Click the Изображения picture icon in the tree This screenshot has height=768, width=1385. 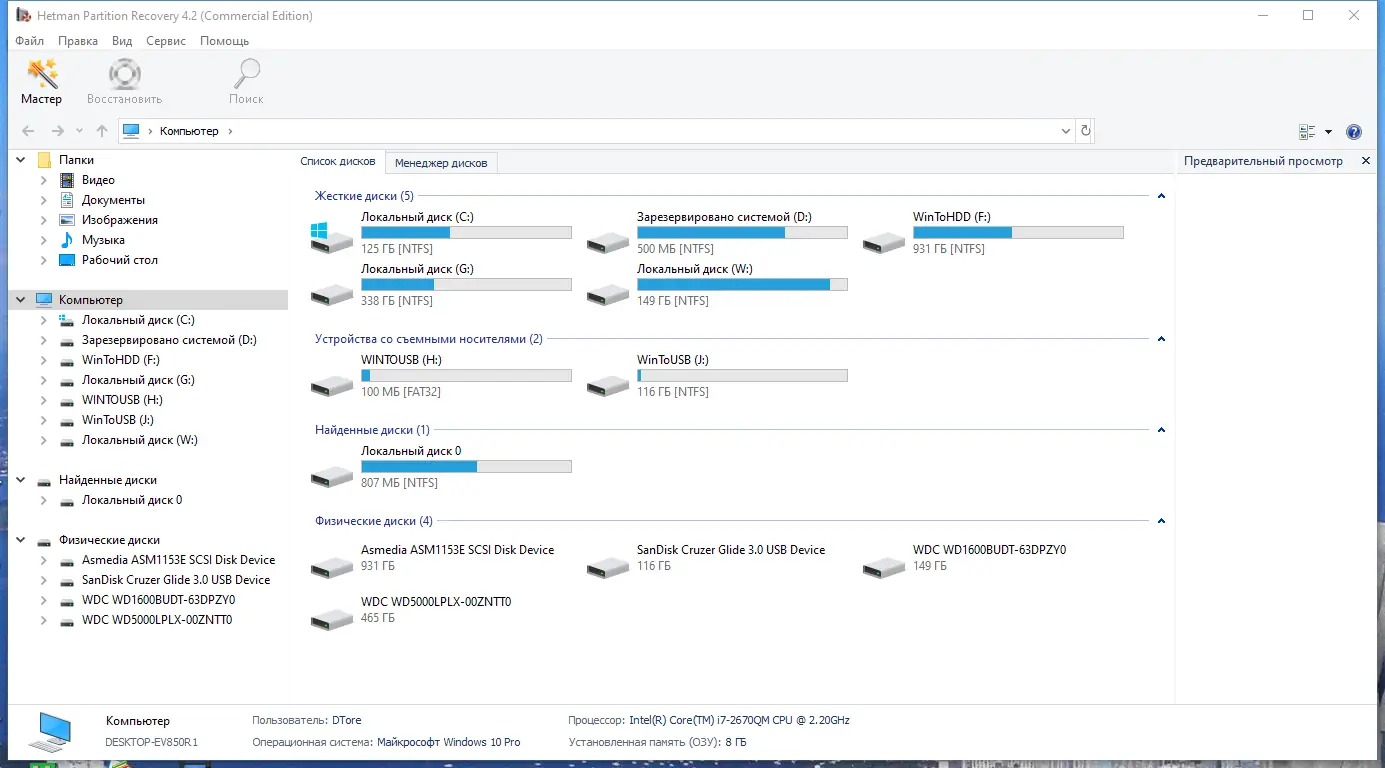[x=67, y=220]
